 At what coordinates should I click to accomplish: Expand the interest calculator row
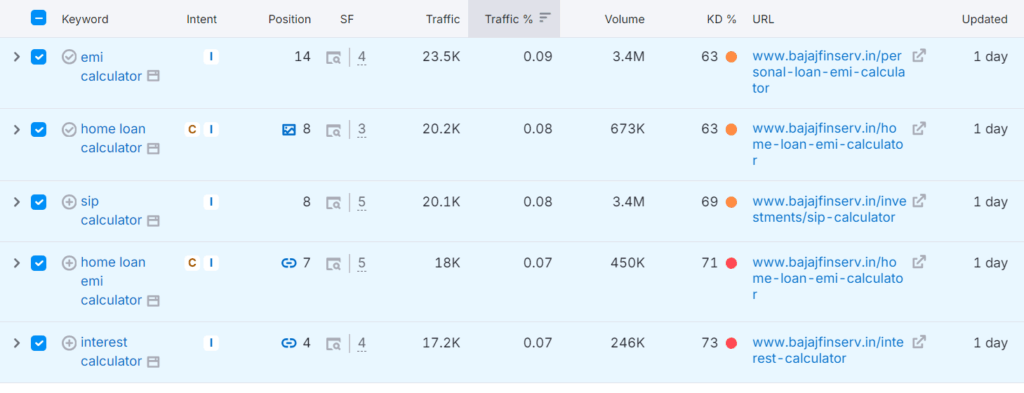17,343
